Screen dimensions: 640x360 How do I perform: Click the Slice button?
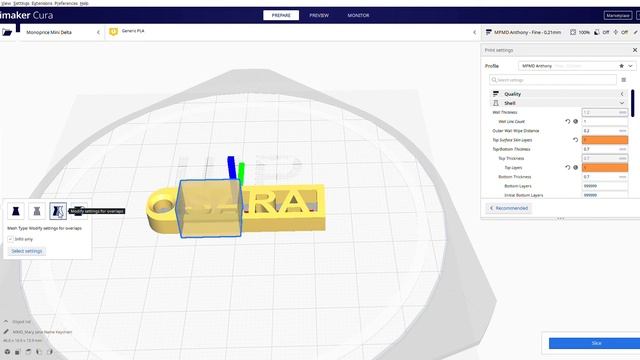[594, 343]
